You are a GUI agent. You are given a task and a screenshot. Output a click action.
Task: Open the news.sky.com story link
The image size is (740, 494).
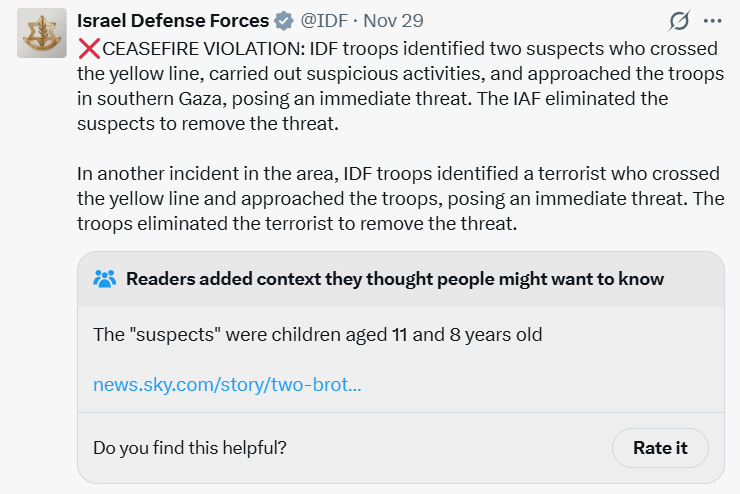tap(227, 385)
